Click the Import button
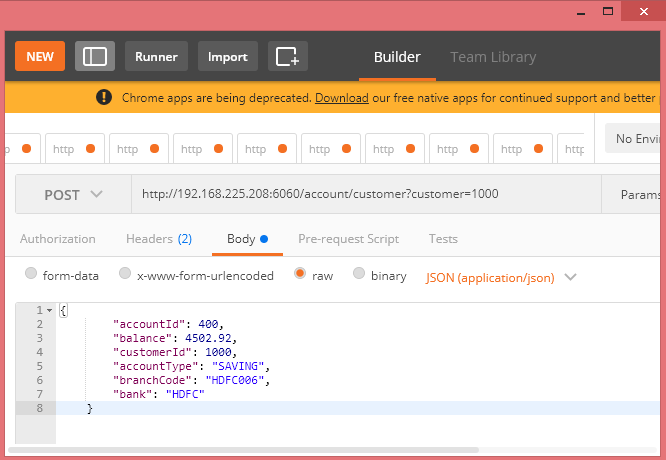The image size is (666, 460). [228, 56]
